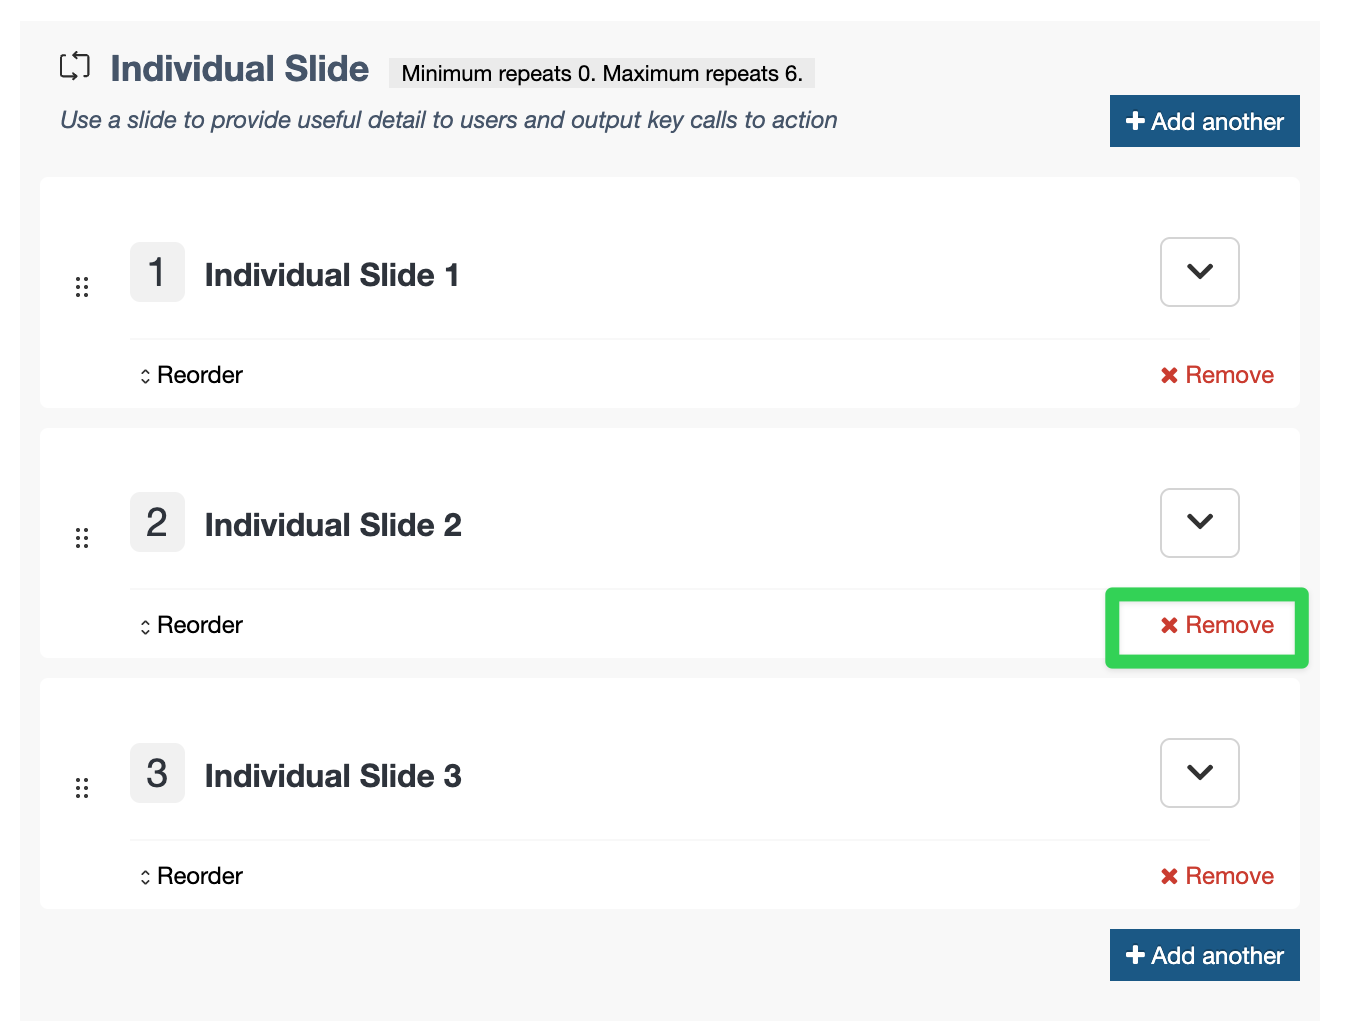Click drag handle for Individual Slide 1

[82, 288]
